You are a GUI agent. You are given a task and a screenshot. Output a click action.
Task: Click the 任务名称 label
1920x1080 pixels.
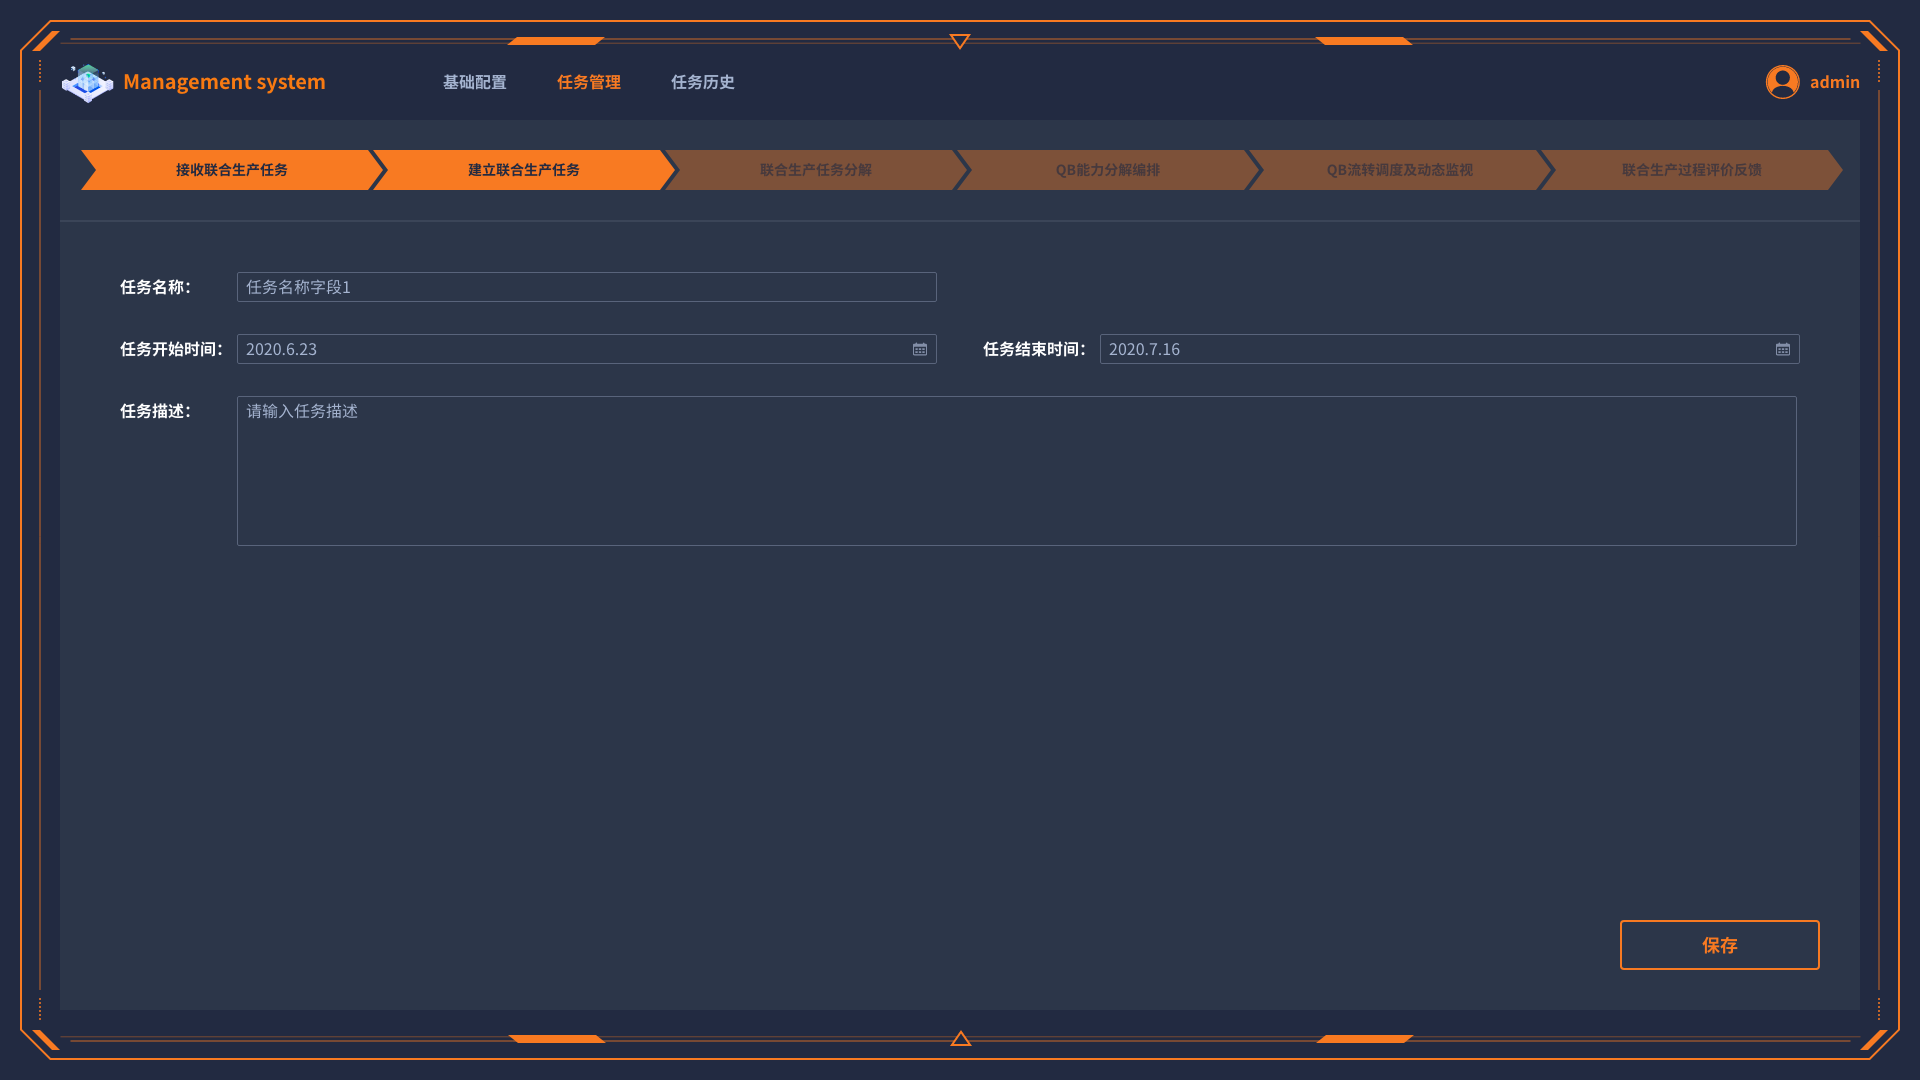tap(155, 287)
